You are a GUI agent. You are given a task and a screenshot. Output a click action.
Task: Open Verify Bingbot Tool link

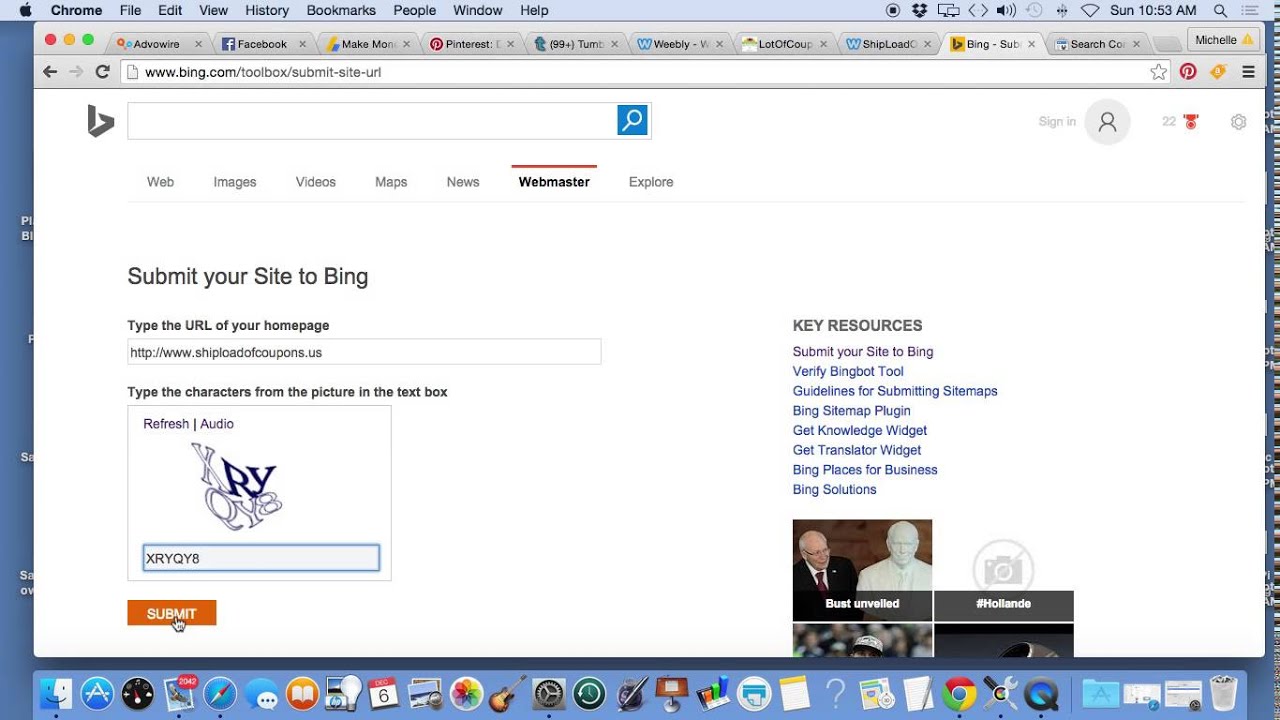click(848, 371)
